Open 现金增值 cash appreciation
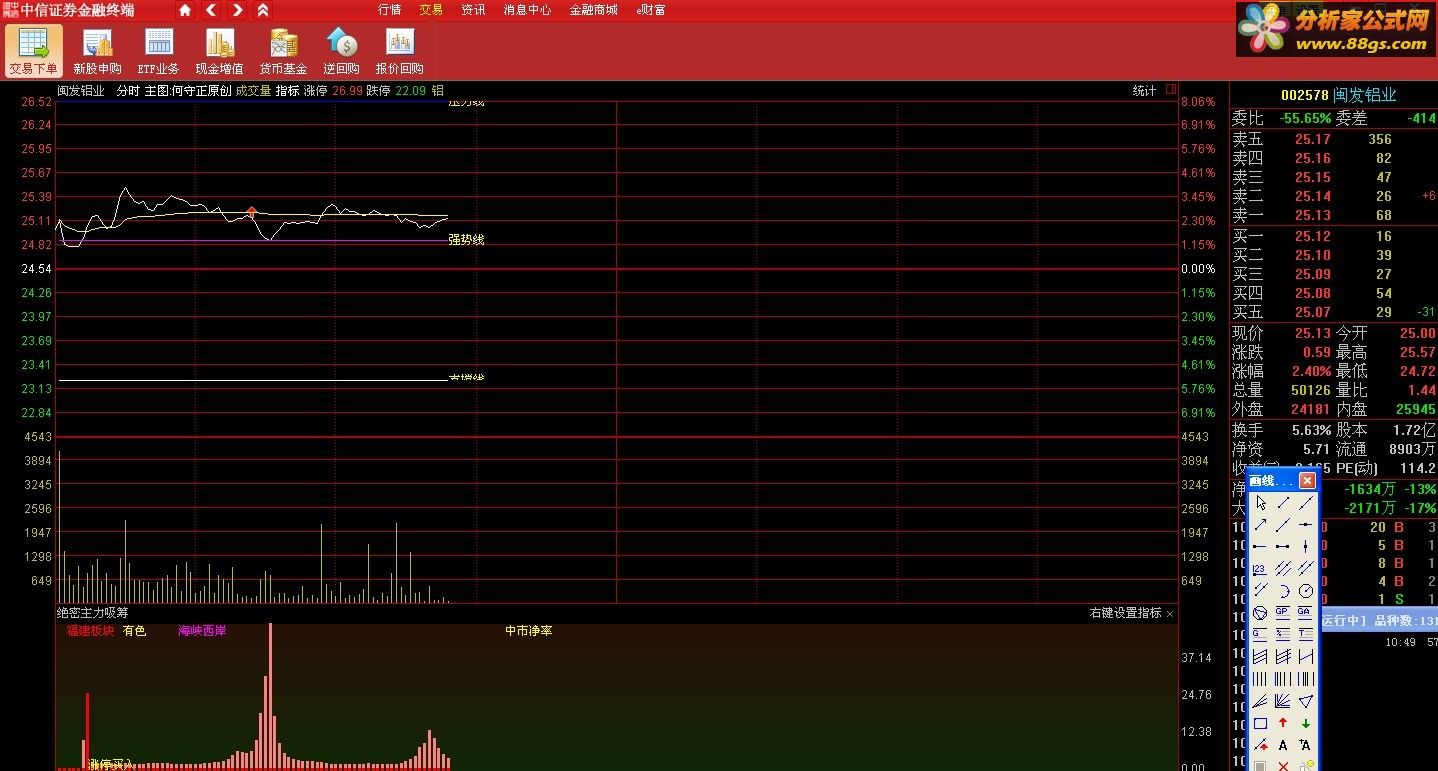This screenshot has width=1438, height=771. [219, 50]
